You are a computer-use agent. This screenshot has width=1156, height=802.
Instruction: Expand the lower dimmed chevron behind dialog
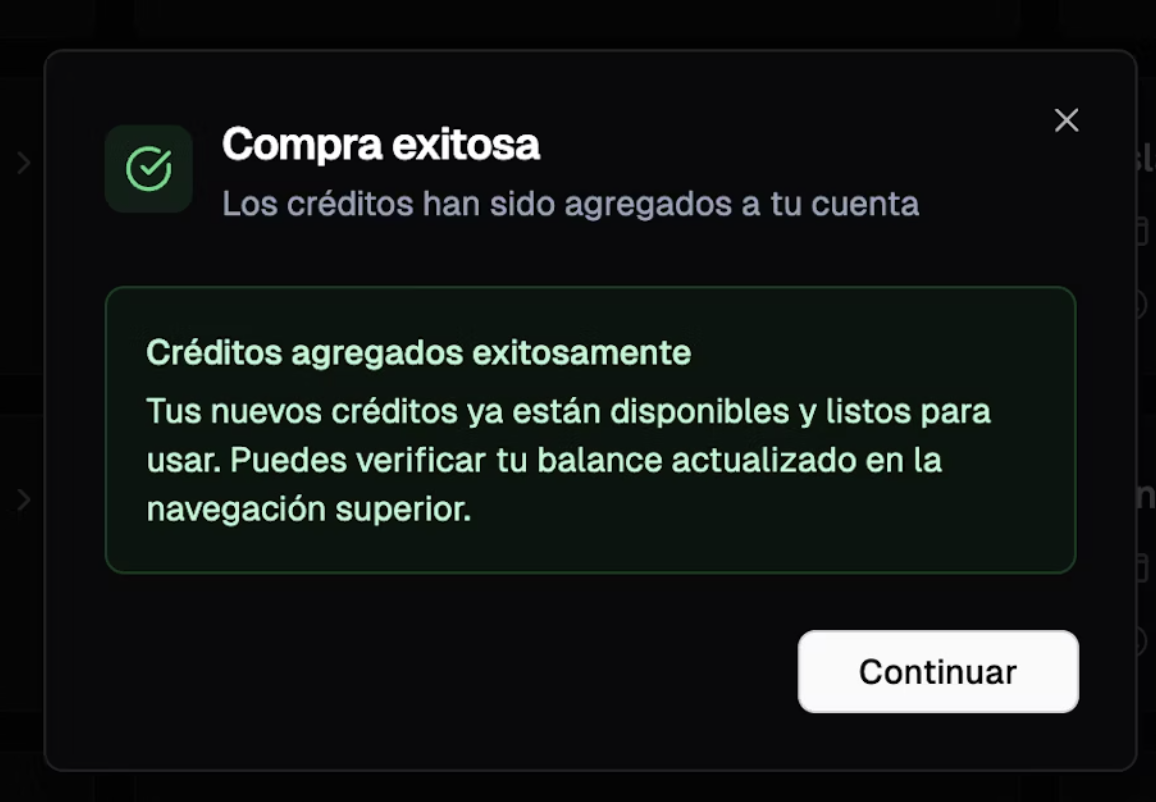click(x=24, y=500)
